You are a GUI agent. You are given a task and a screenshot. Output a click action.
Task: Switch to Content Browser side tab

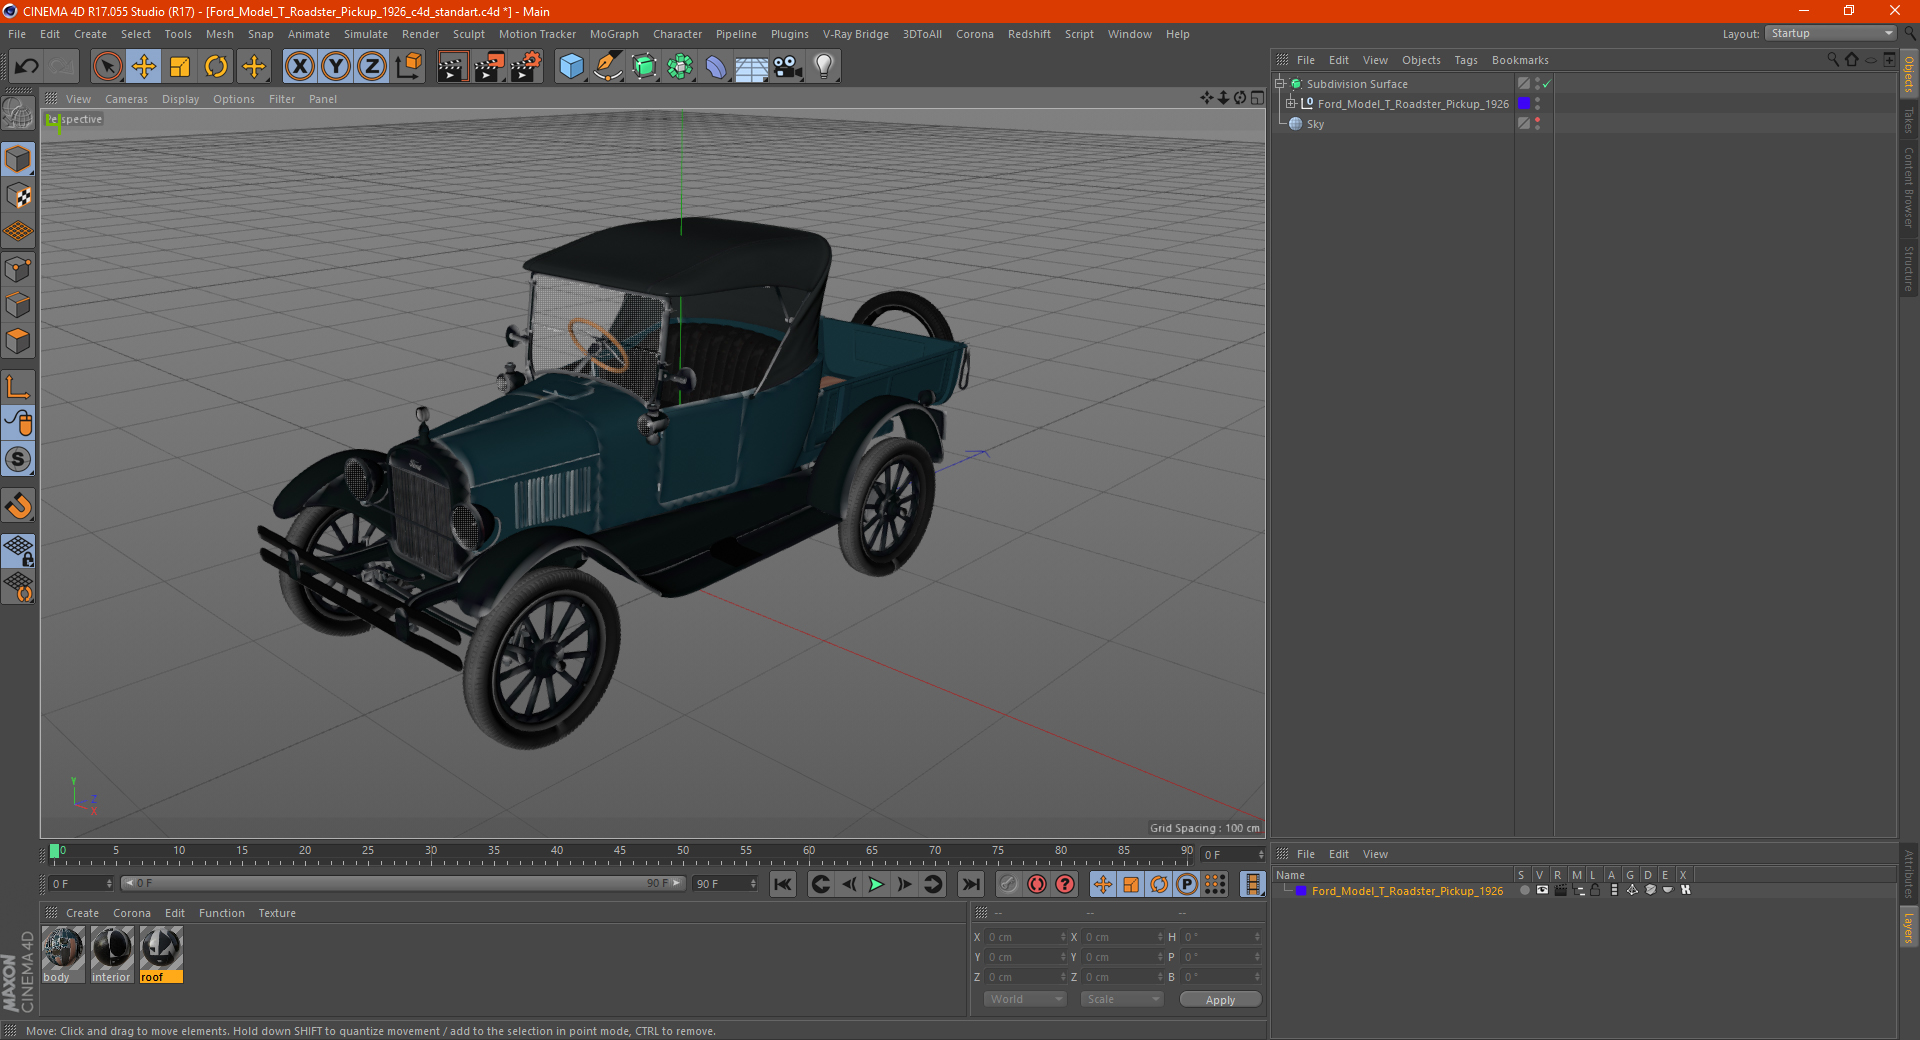[1908, 187]
